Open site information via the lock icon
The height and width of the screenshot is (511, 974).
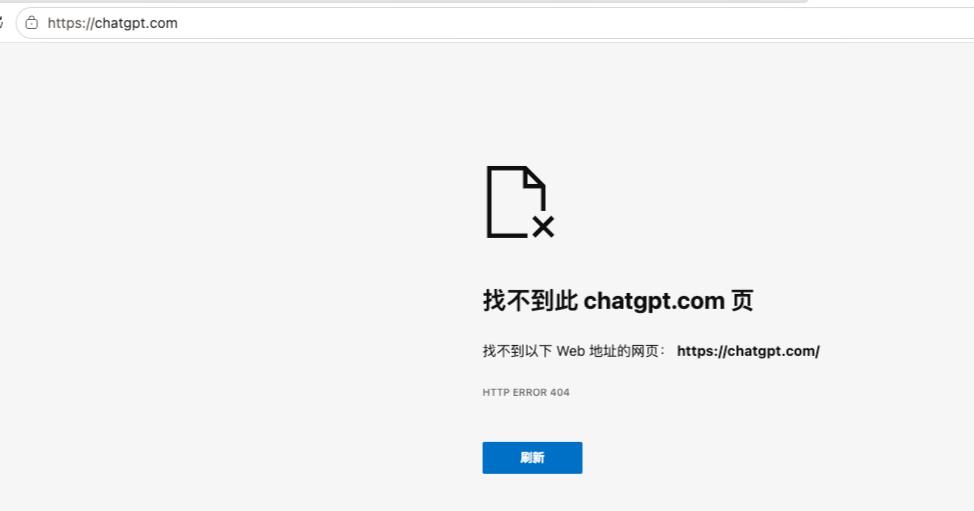(32, 23)
